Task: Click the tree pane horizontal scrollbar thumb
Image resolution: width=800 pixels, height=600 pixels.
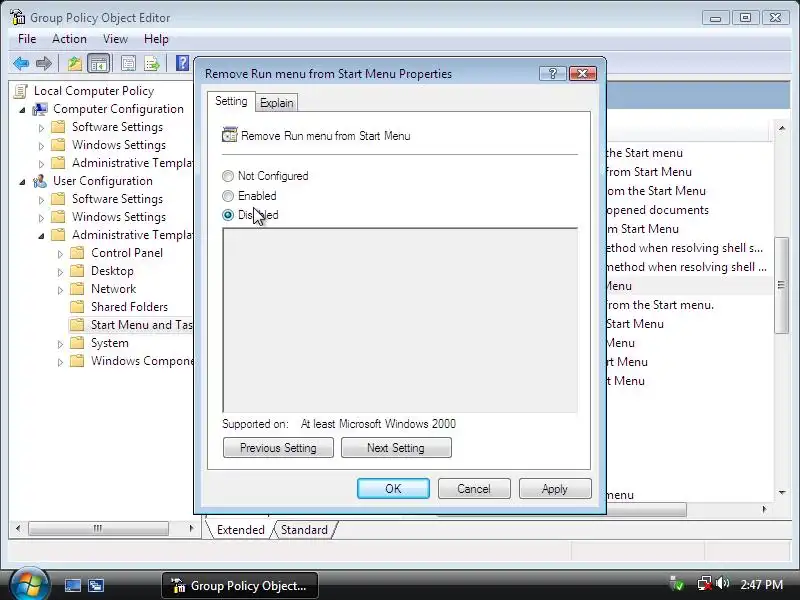Action: (98, 528)
